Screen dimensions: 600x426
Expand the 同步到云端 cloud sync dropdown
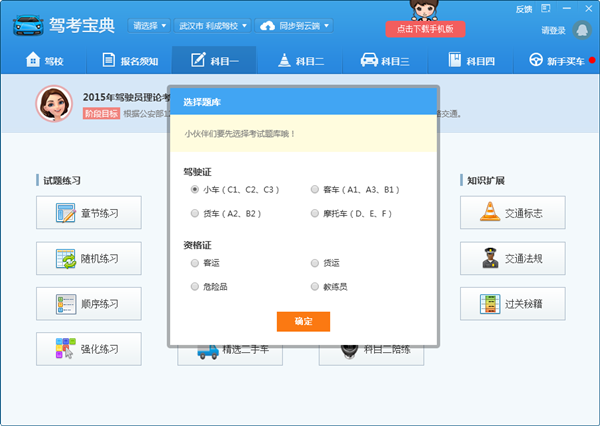coord(295,25)
